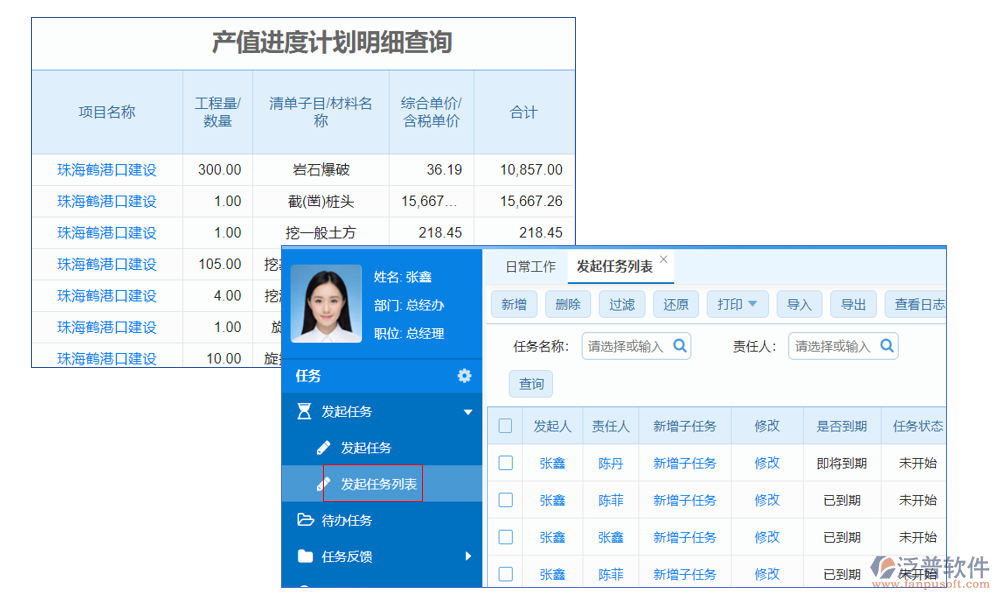Screen dimensions: 1000x600
Task: Check the row with 责任人 陈丹
Action: pos(506,463)
